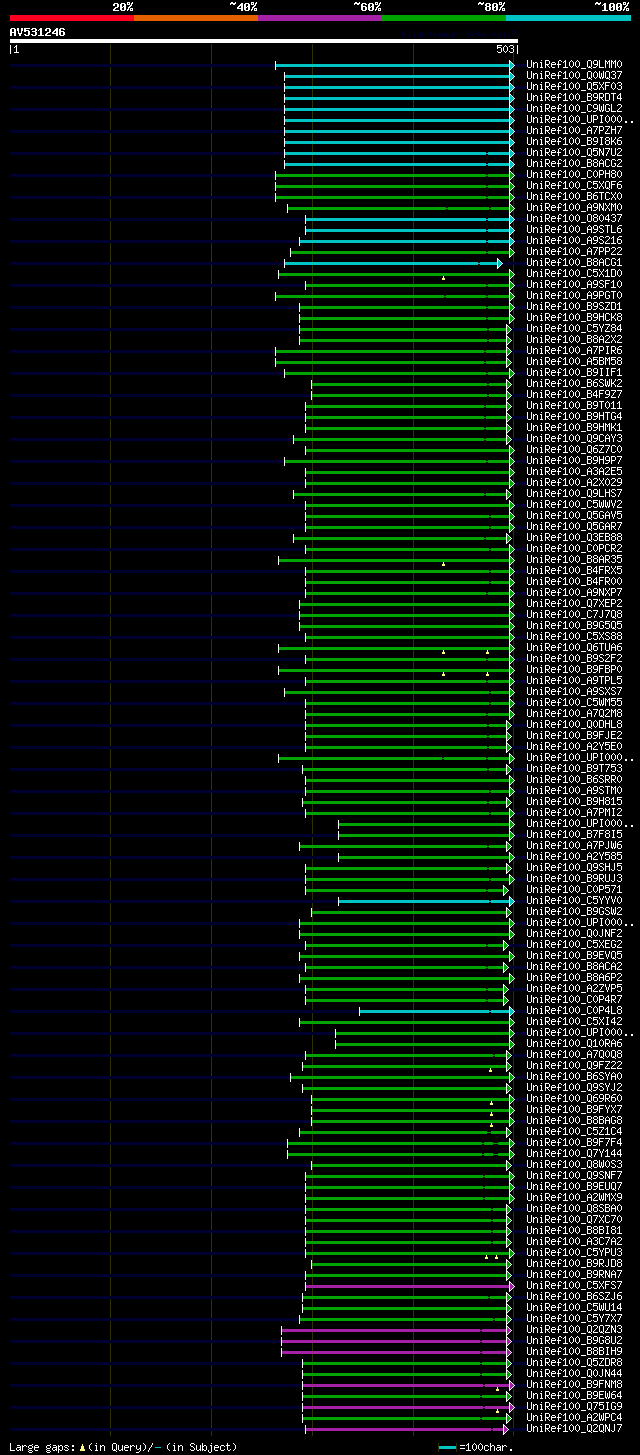Select the UniRef100_B9SZD1 label
The height and width of the screenshot is (1455, 640).
click(x=574, y=306)
